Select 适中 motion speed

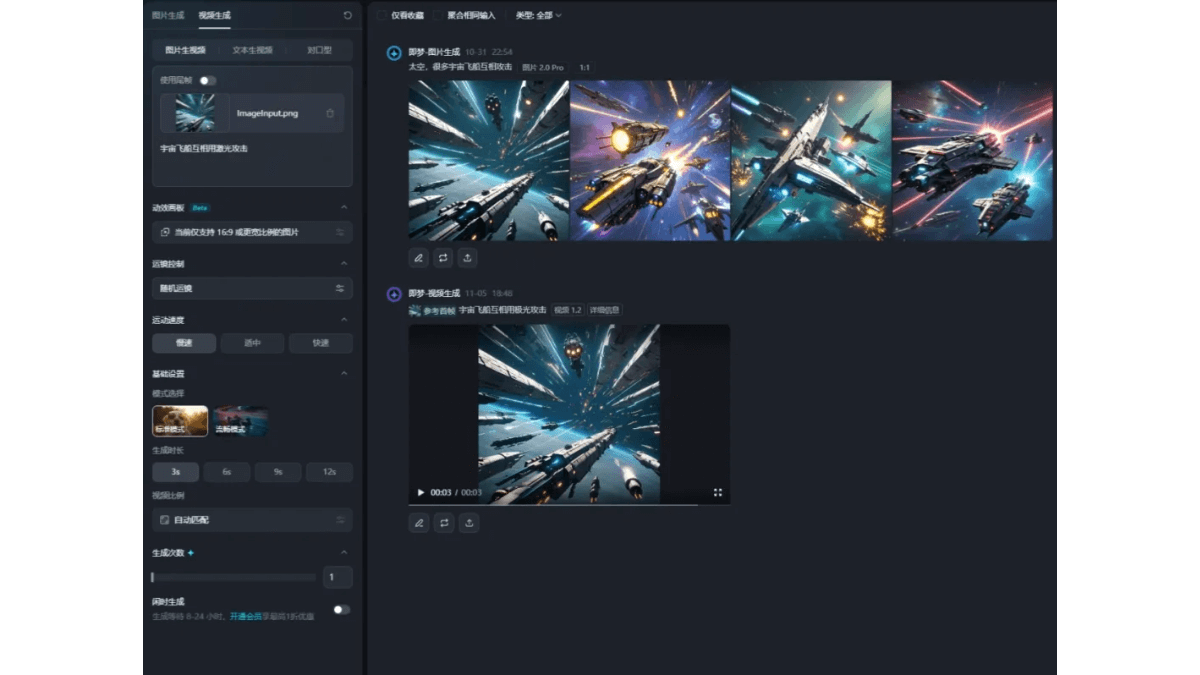(252, 343)
